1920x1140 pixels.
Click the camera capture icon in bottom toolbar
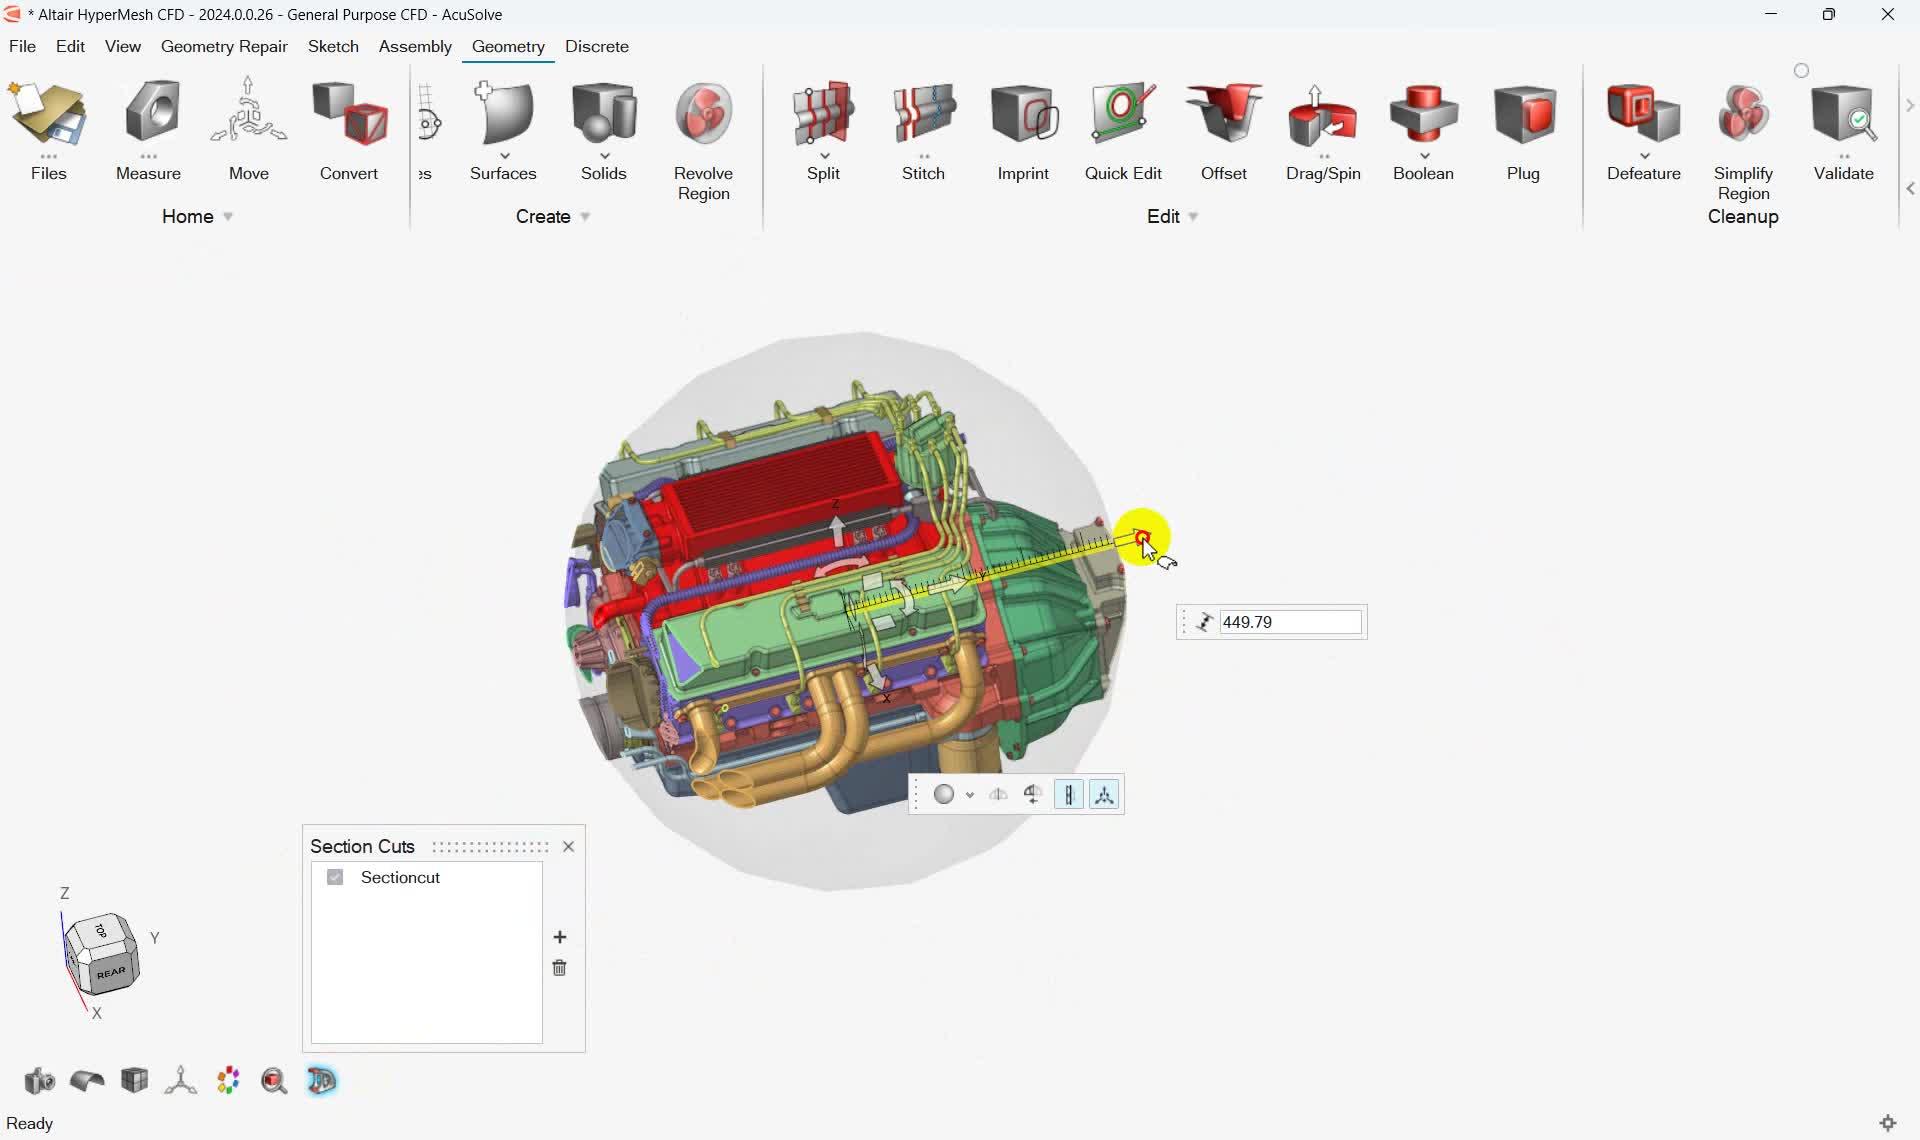(x=39, y=1081)
